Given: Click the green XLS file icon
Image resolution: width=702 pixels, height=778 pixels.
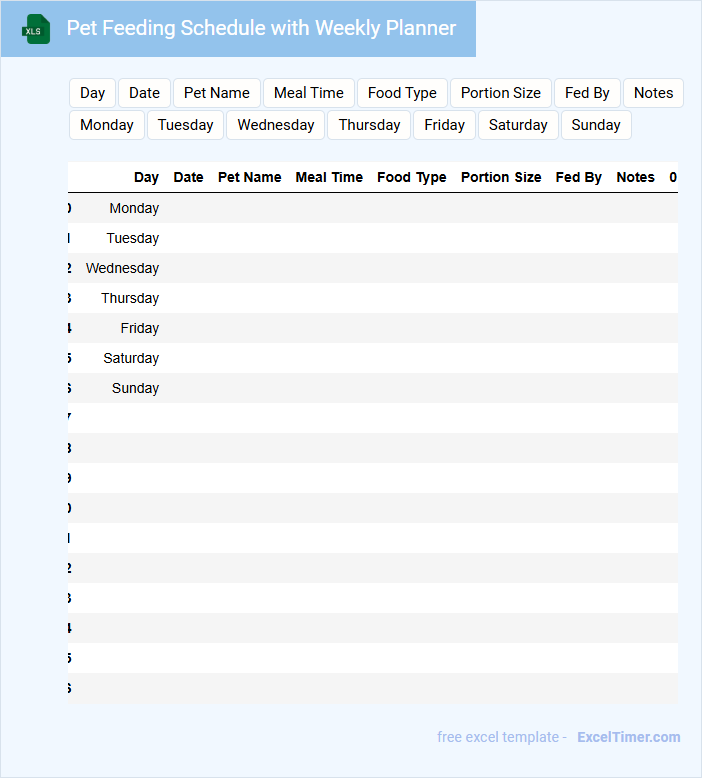Looking at the screenshot, I should pos(36,29).
